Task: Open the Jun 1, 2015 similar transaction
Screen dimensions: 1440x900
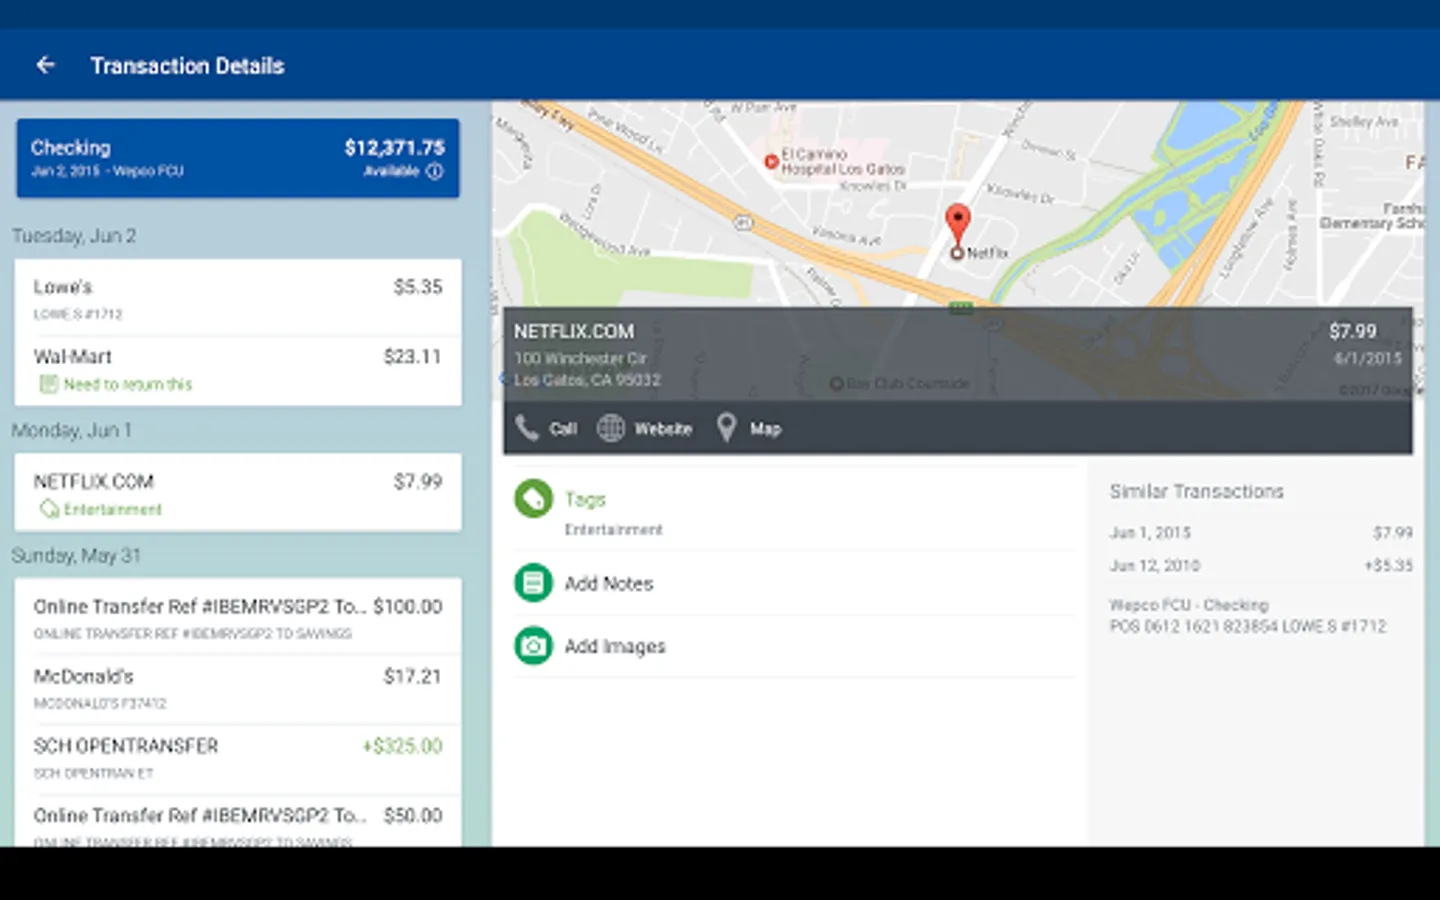Action: point(1260,533)
